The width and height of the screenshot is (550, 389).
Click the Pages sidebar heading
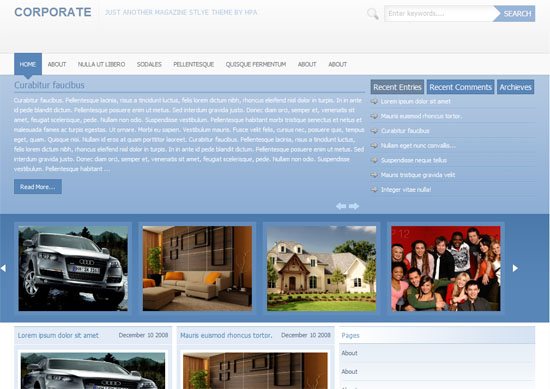[350, 335]
